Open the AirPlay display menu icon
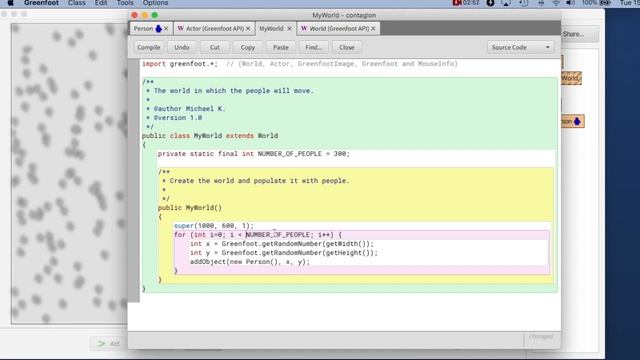Screen dimensions: 640x360 click(506, 3)
